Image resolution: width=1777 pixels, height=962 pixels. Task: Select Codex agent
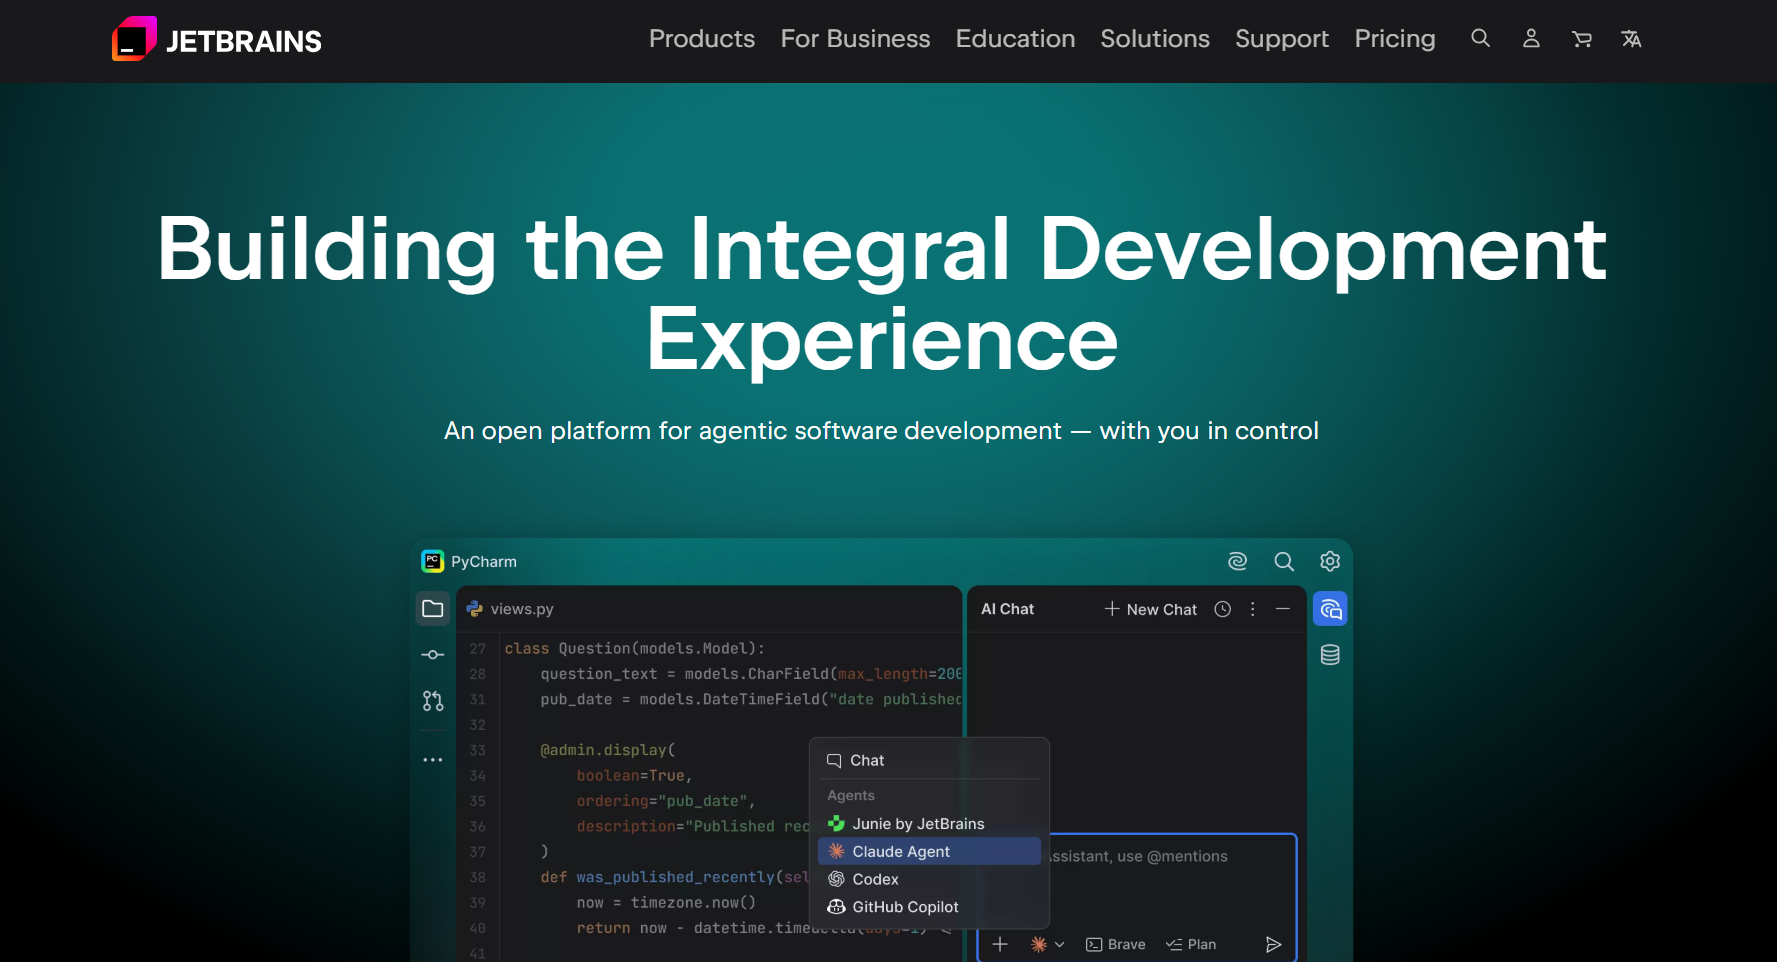[929, 879]
